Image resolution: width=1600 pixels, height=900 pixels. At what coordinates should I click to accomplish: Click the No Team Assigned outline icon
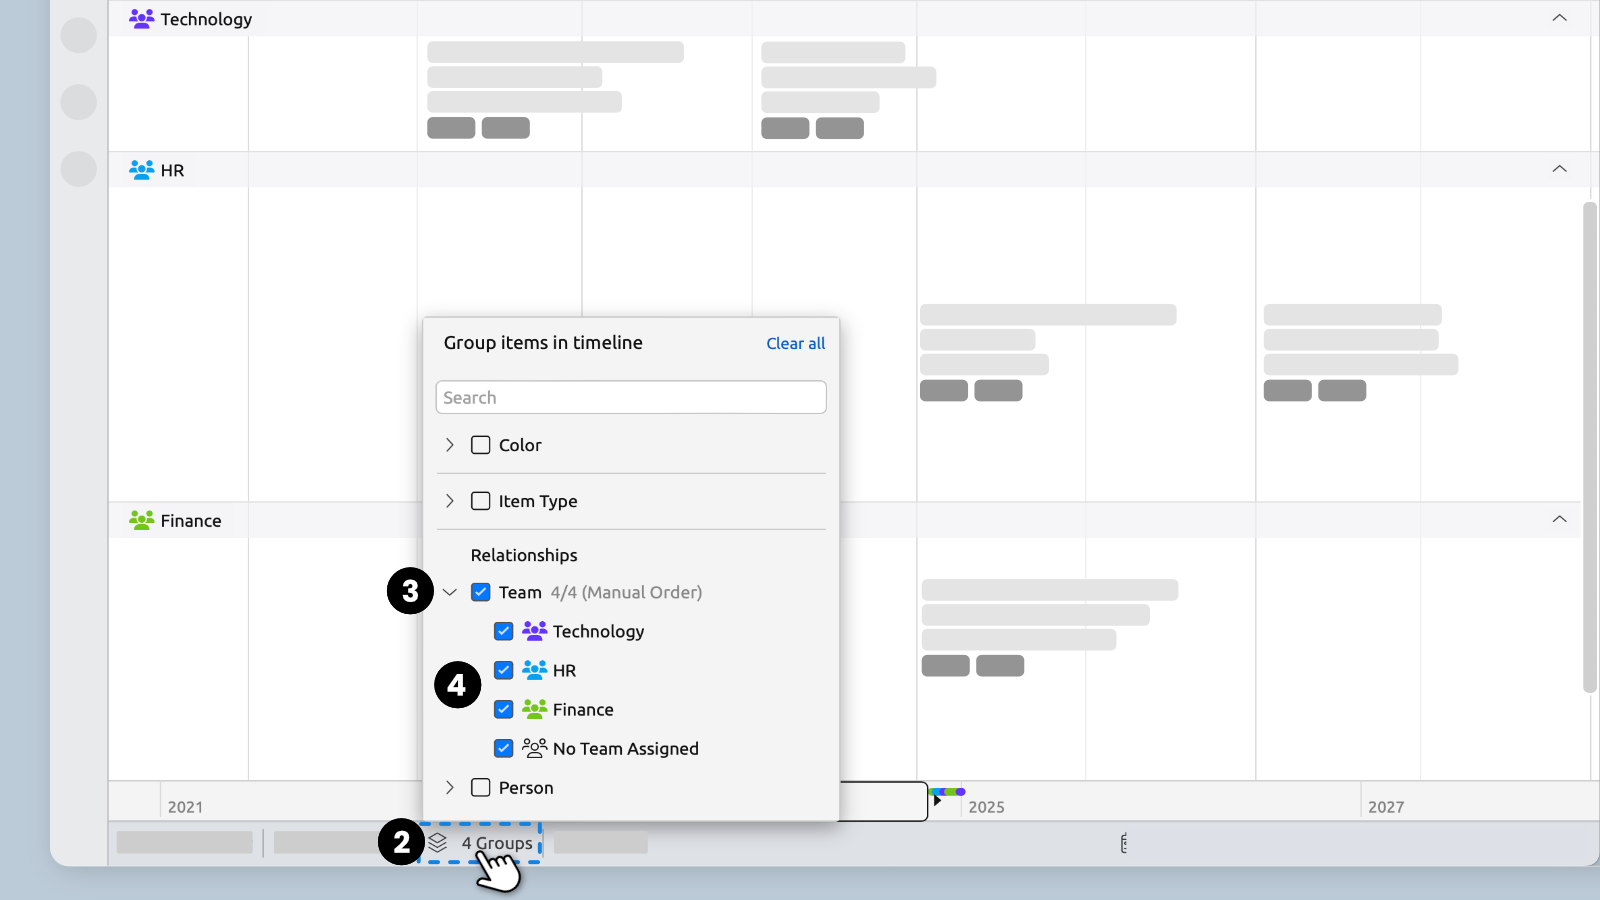pos(535,748)
